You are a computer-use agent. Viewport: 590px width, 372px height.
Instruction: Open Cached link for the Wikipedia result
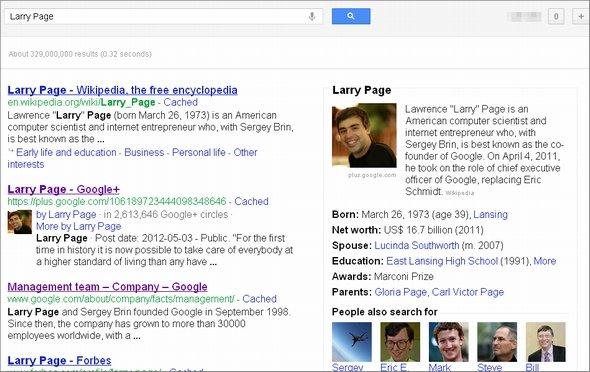[x=181, y=102]
